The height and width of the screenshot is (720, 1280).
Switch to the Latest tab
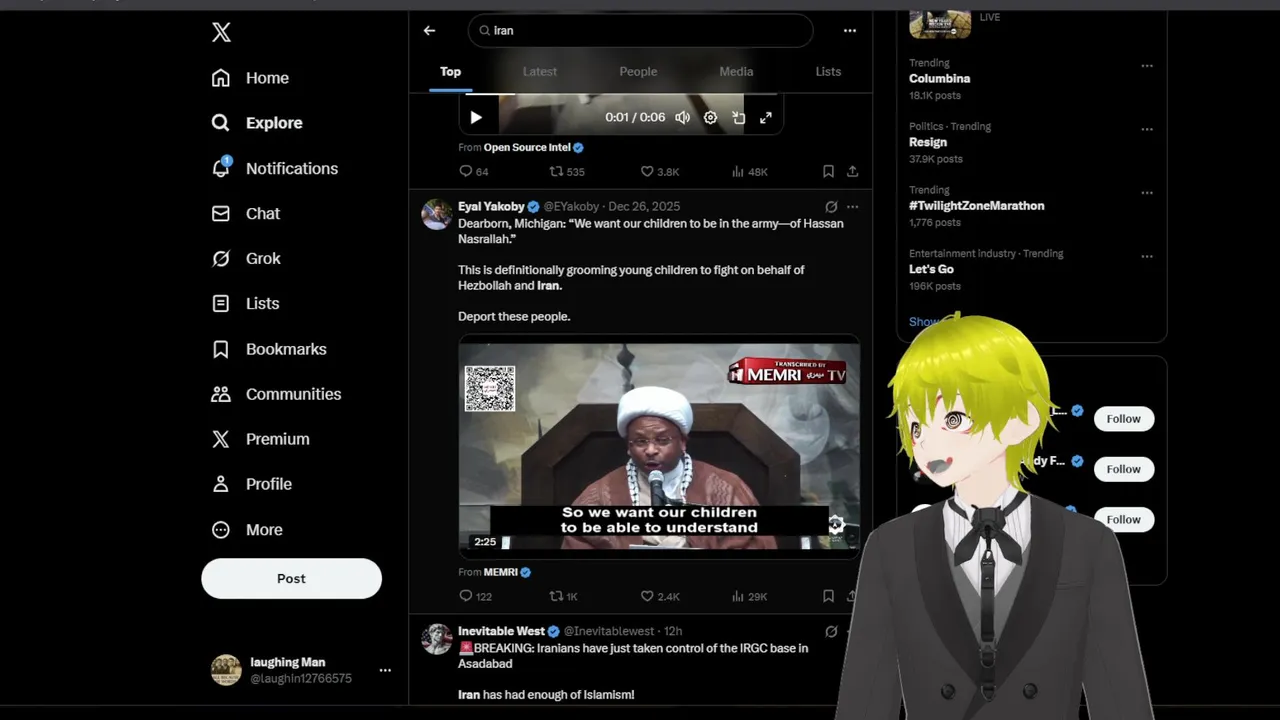pos(539,72)
